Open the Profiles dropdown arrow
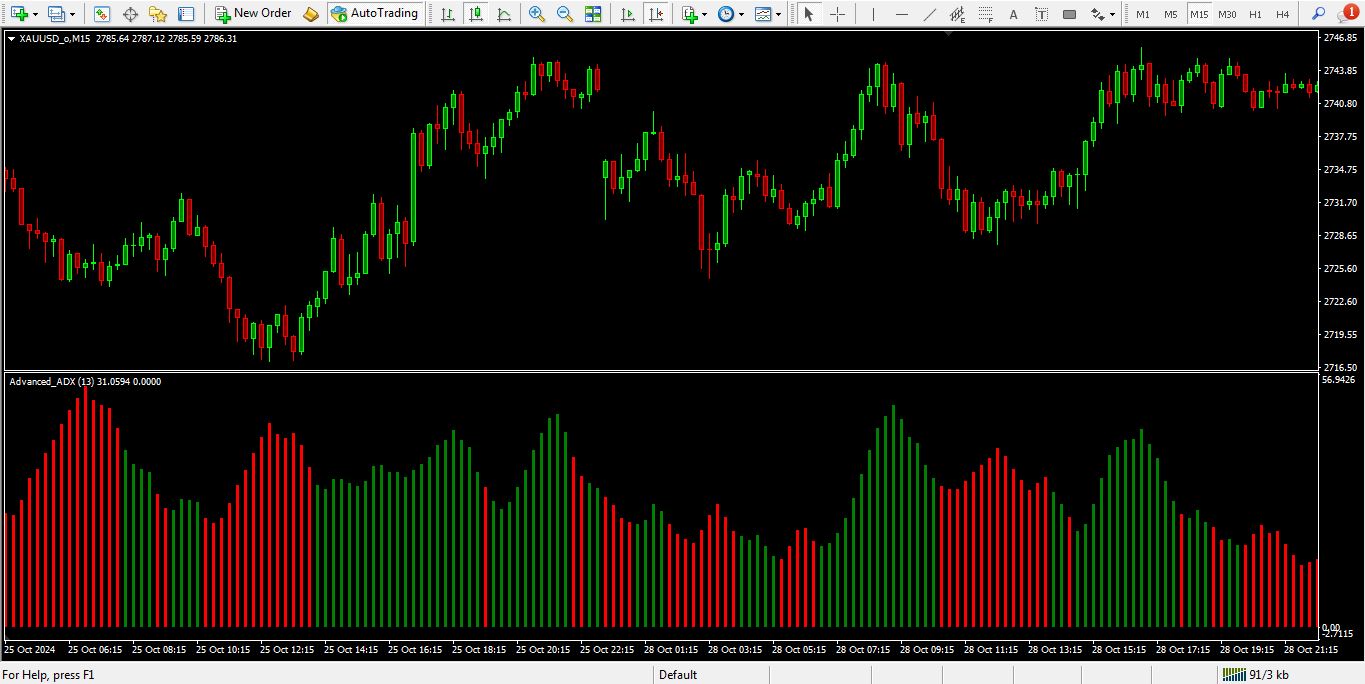The height and width of the screenshot is (684, 1365). 73,14
